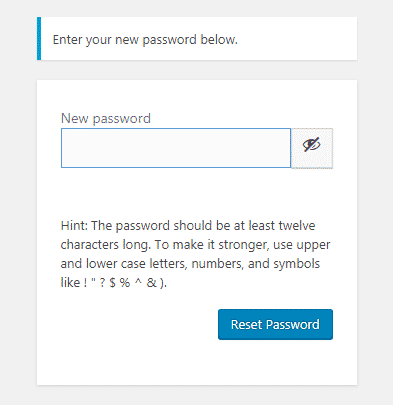Click the password hint paragraph
Image resolution: width=393 pixels, height=405 pixels.
point(195,254)
